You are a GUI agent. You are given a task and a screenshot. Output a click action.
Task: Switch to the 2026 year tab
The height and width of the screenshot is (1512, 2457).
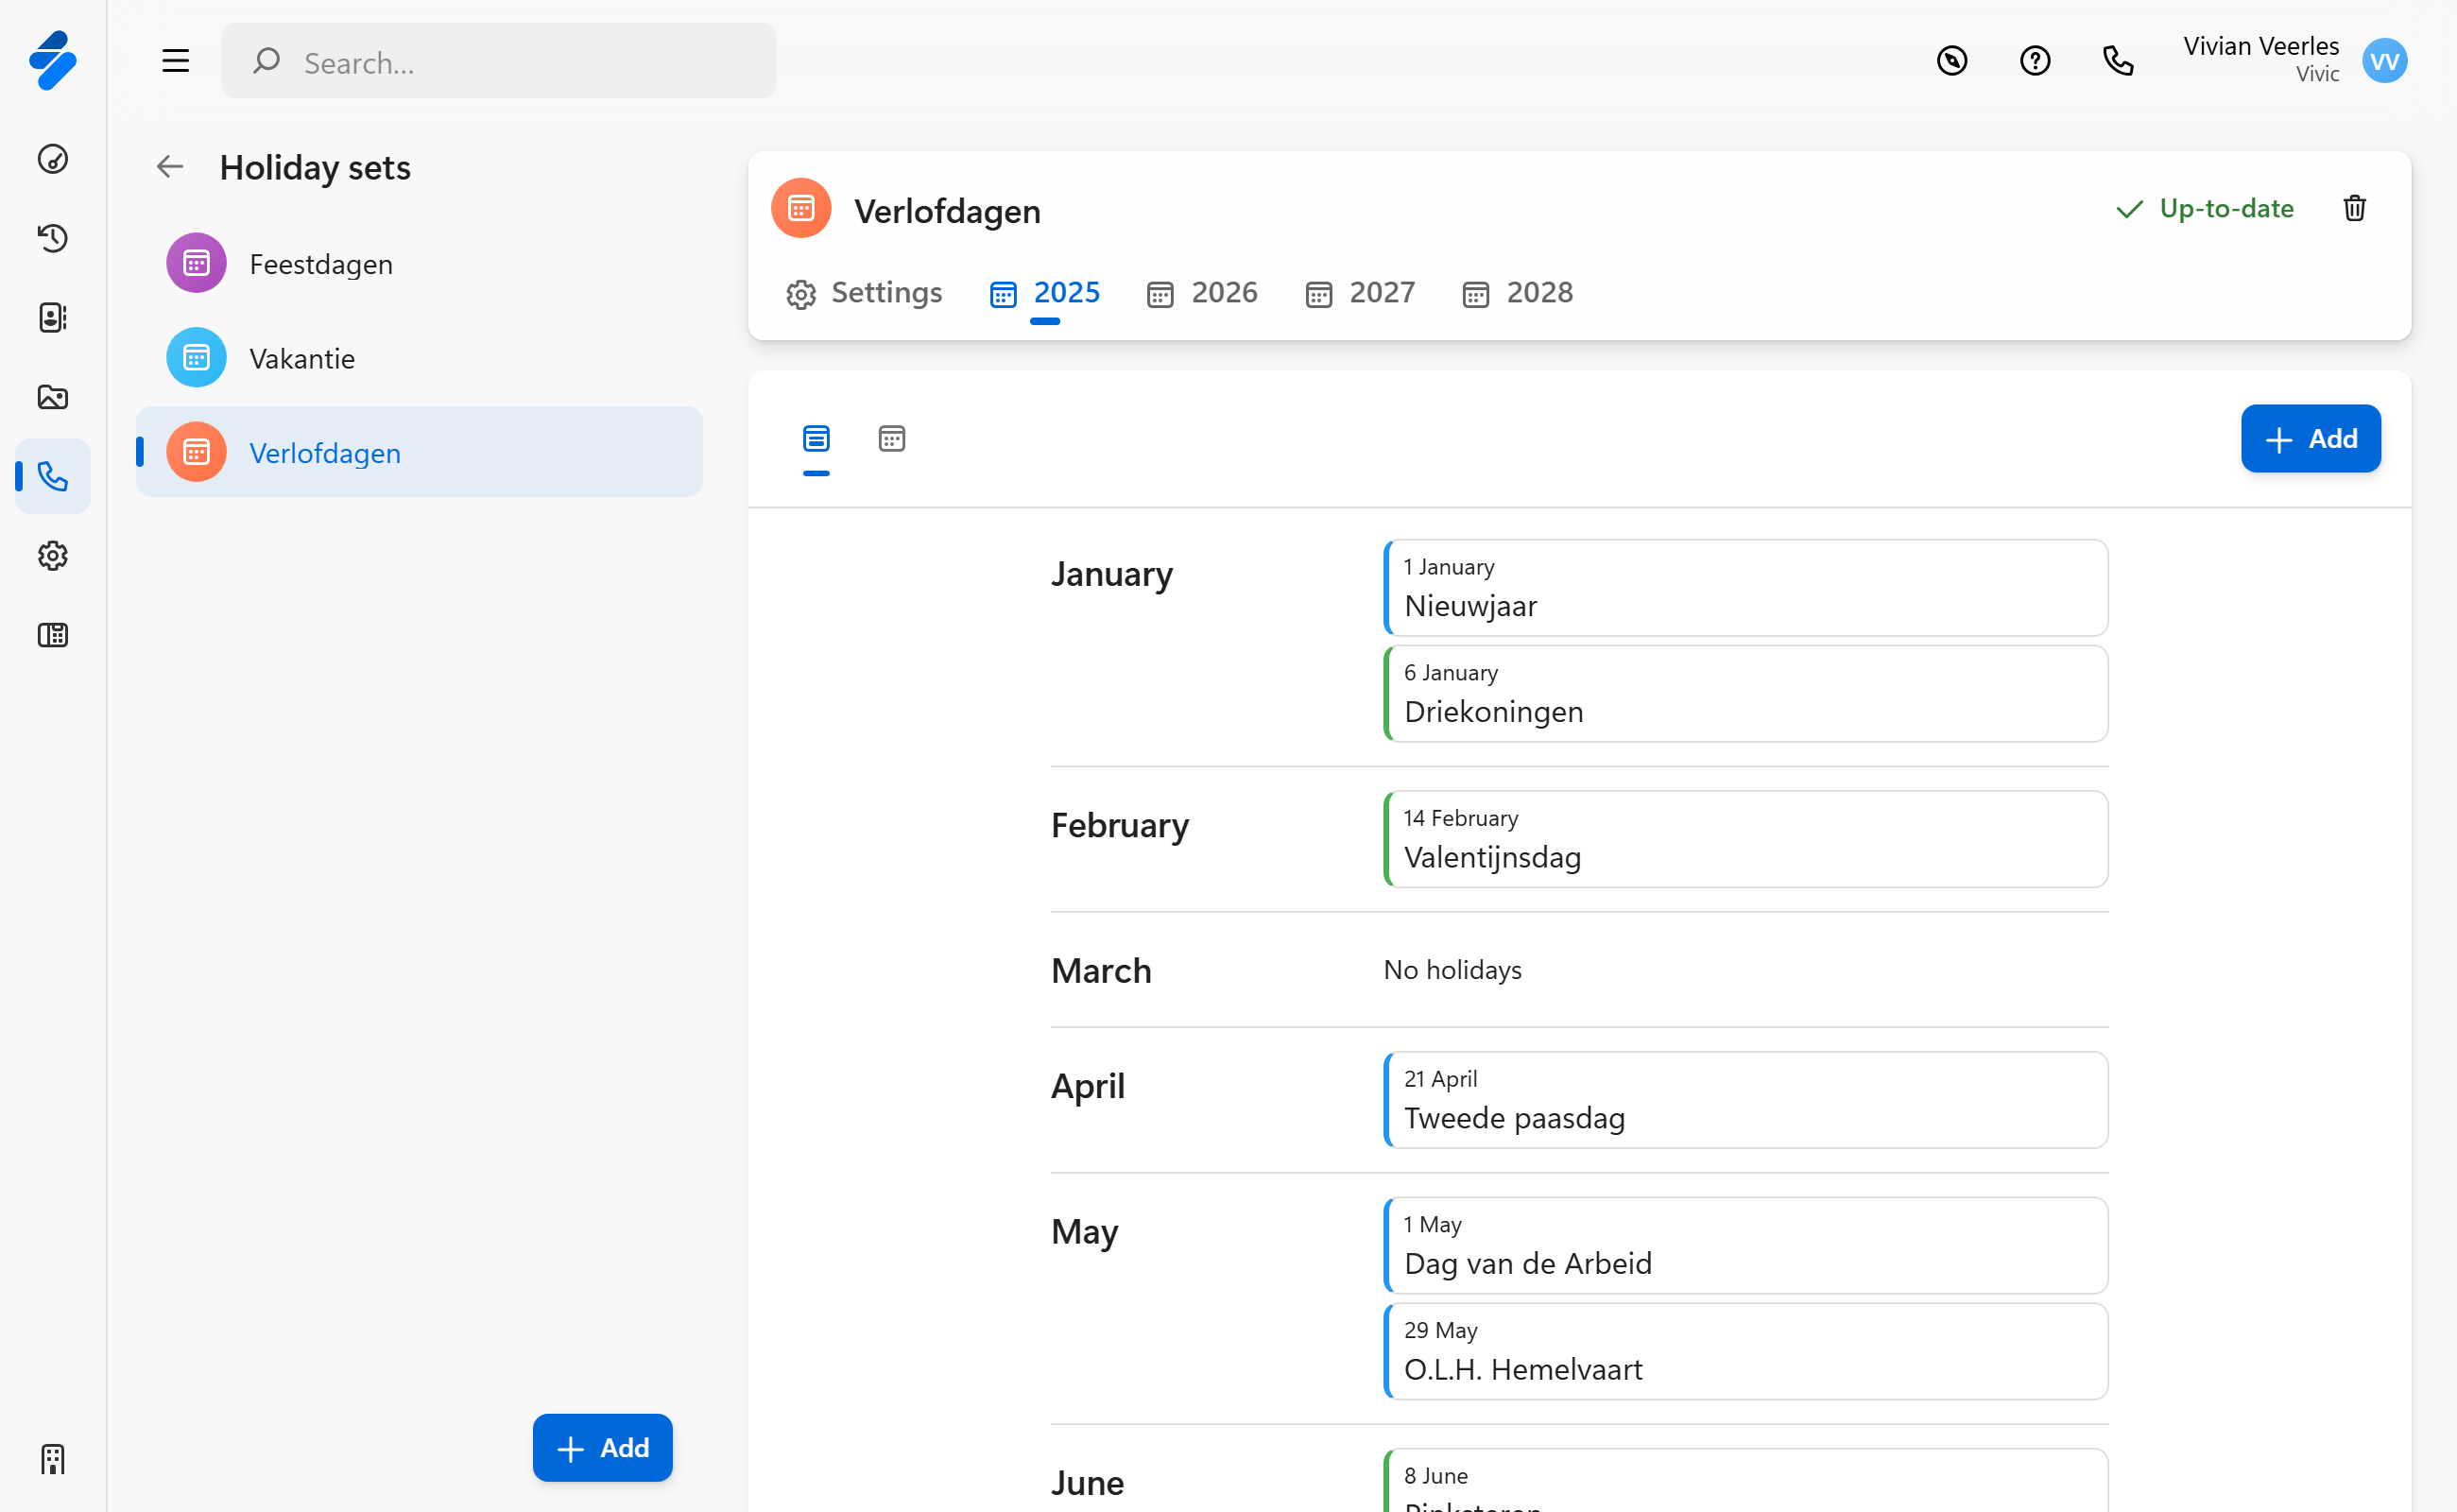(x=1202, y=293)
